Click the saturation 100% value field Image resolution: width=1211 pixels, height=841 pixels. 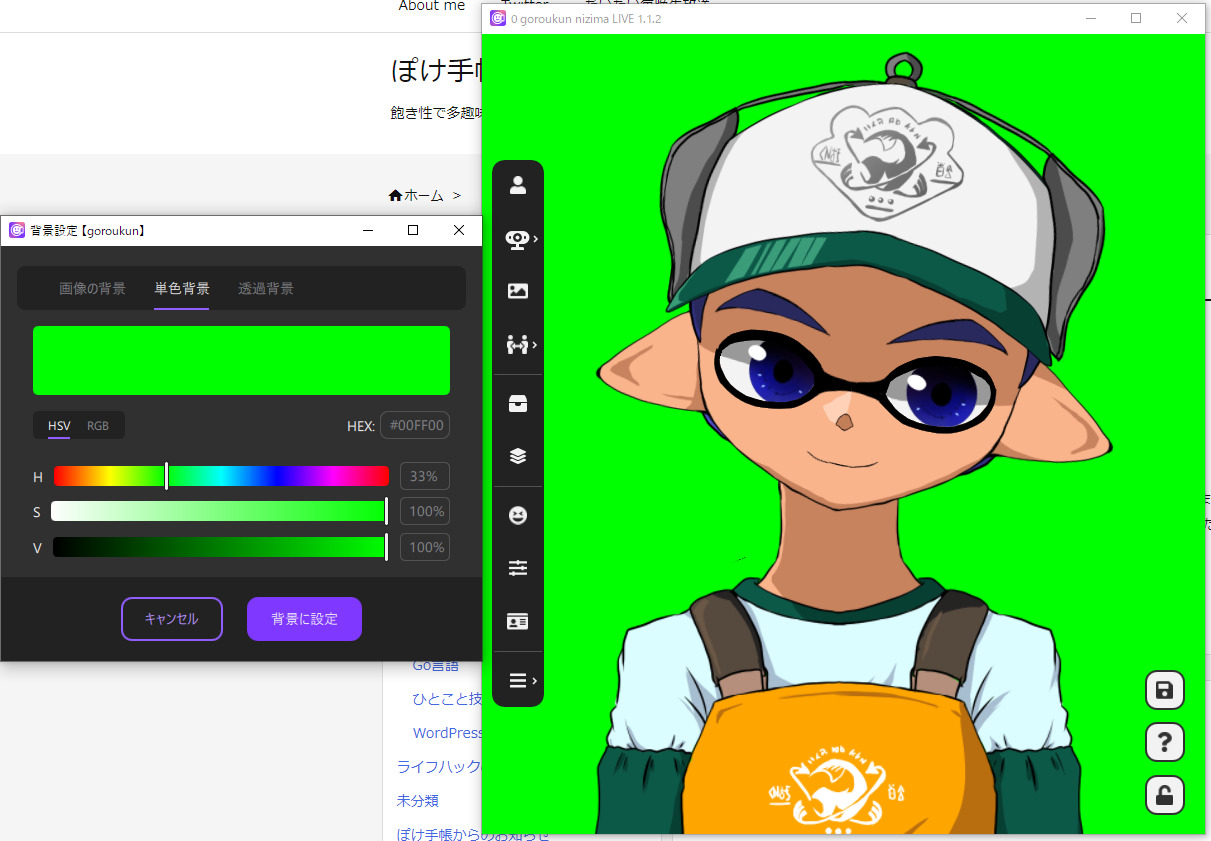424,512
